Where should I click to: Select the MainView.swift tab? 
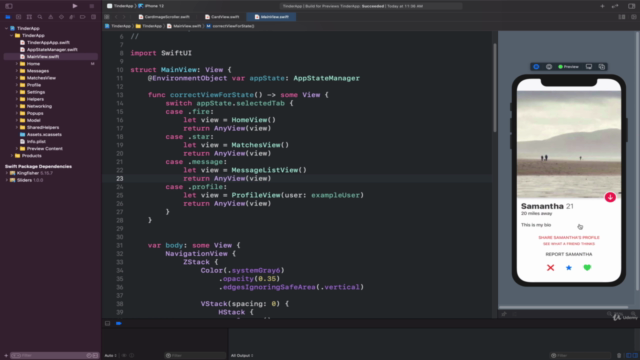pos(272,17)
